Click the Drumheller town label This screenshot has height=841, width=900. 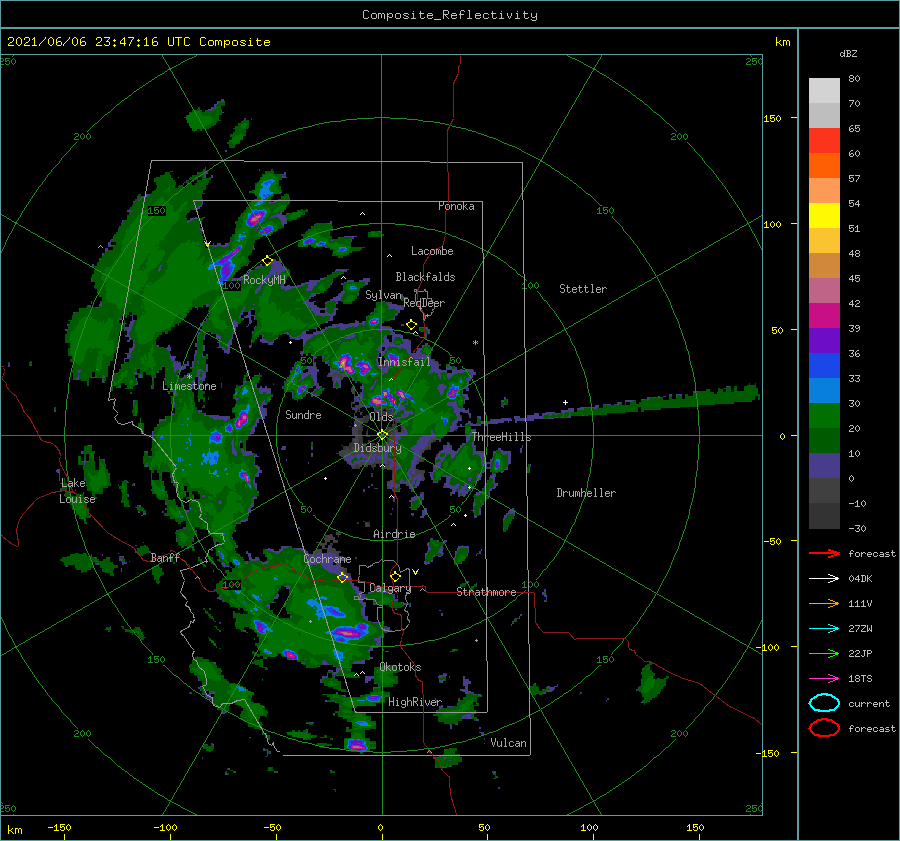(586, 493)
